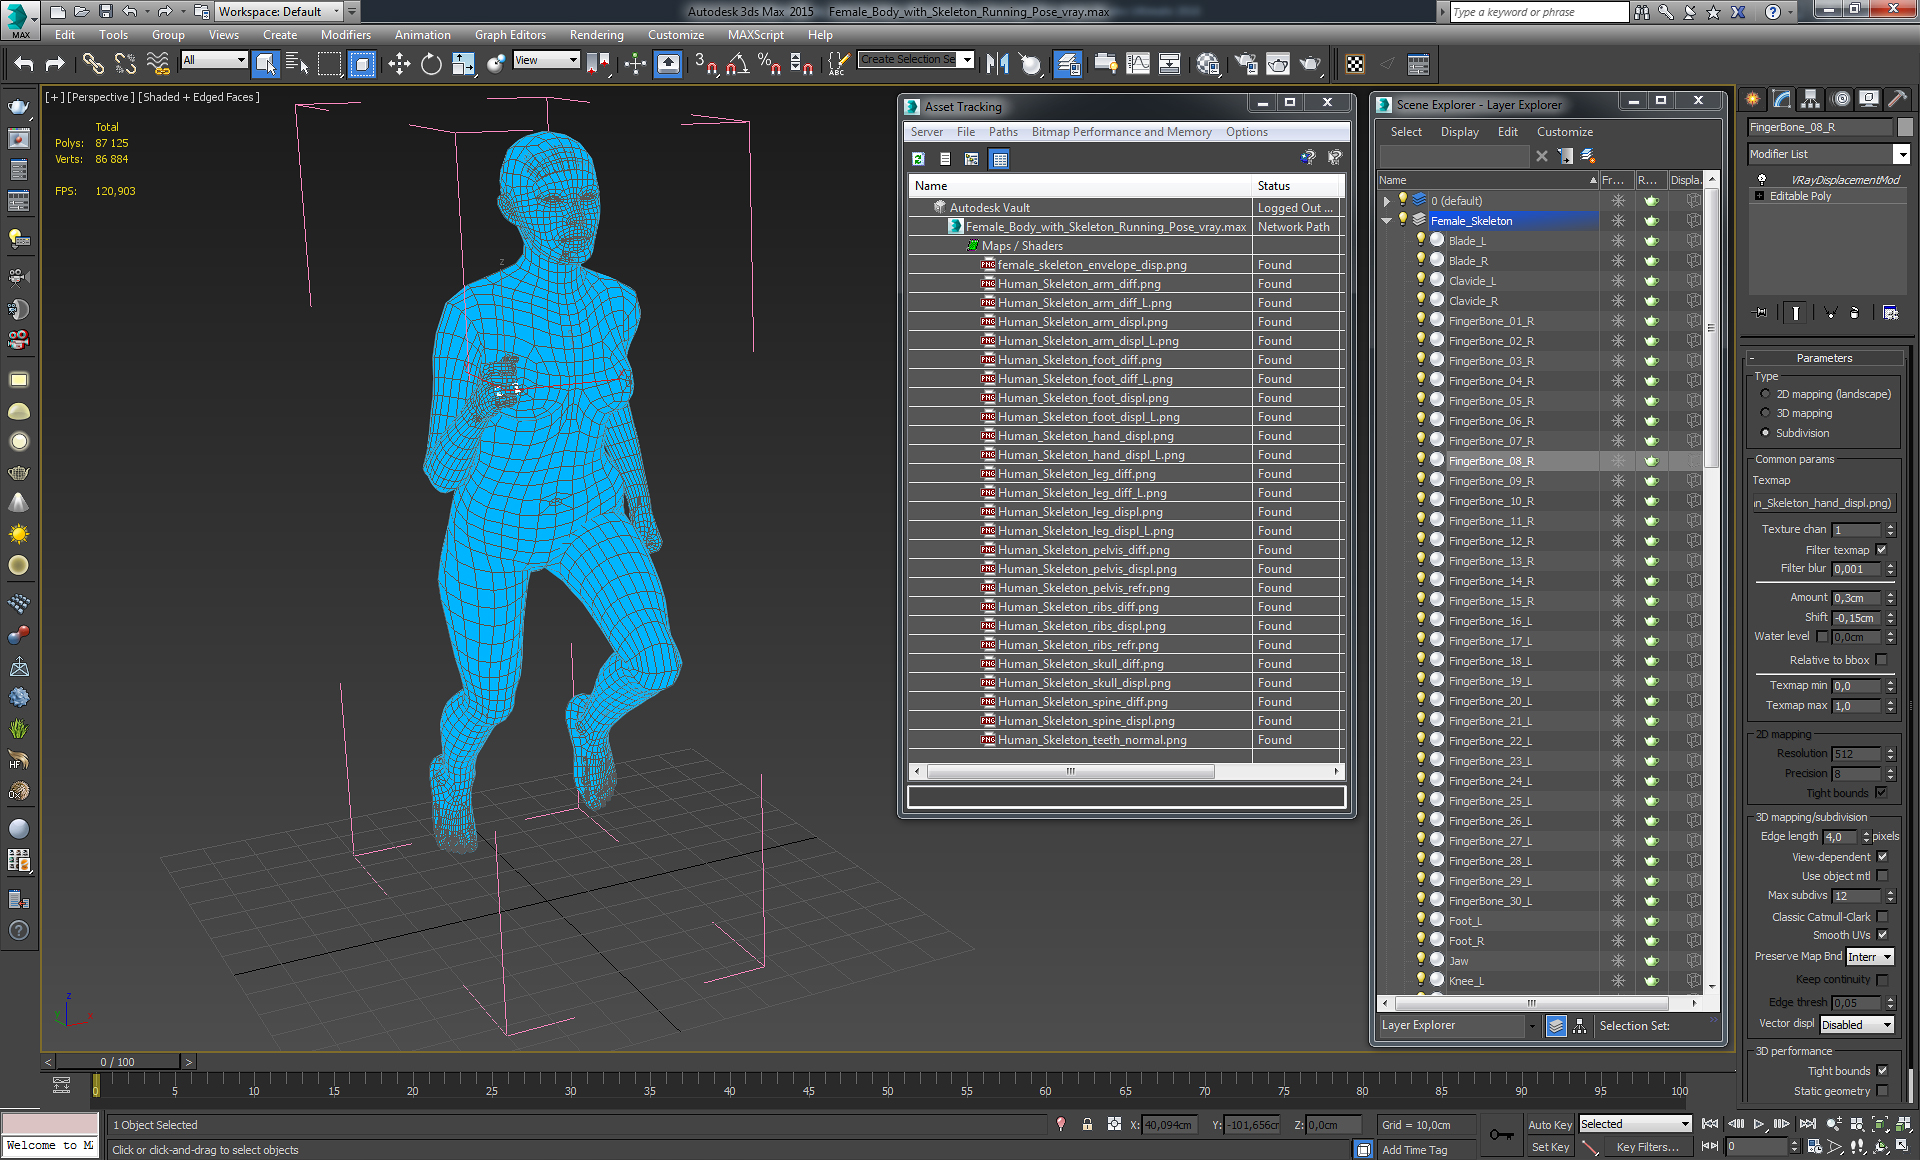This screenshot has height=1160, width=1920.
Task: Click the Select and Link chain icon
Action: pos(93,65)
